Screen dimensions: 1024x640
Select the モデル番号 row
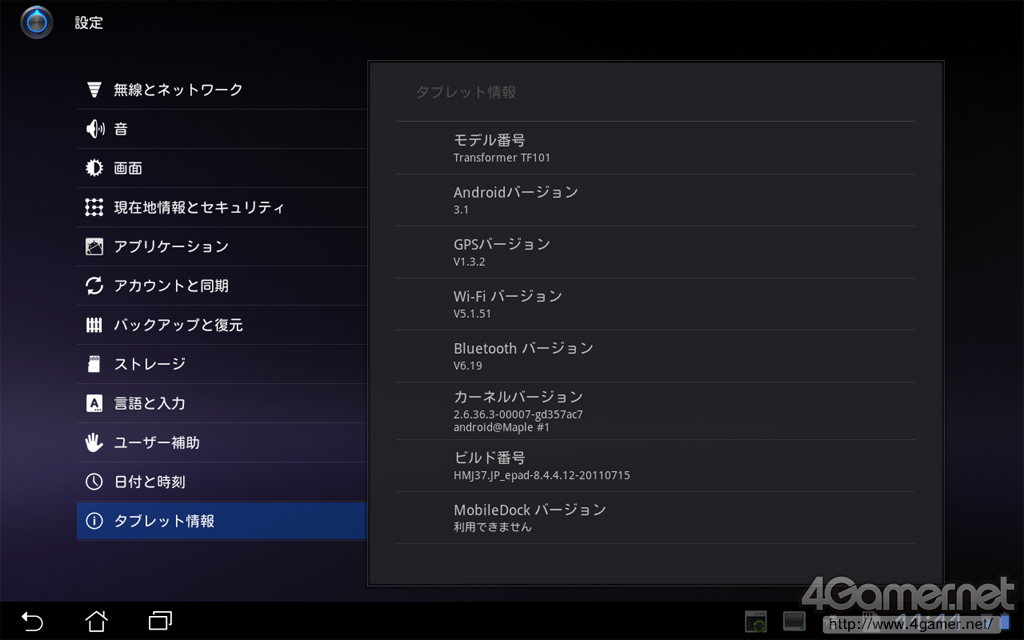(655, 148)
